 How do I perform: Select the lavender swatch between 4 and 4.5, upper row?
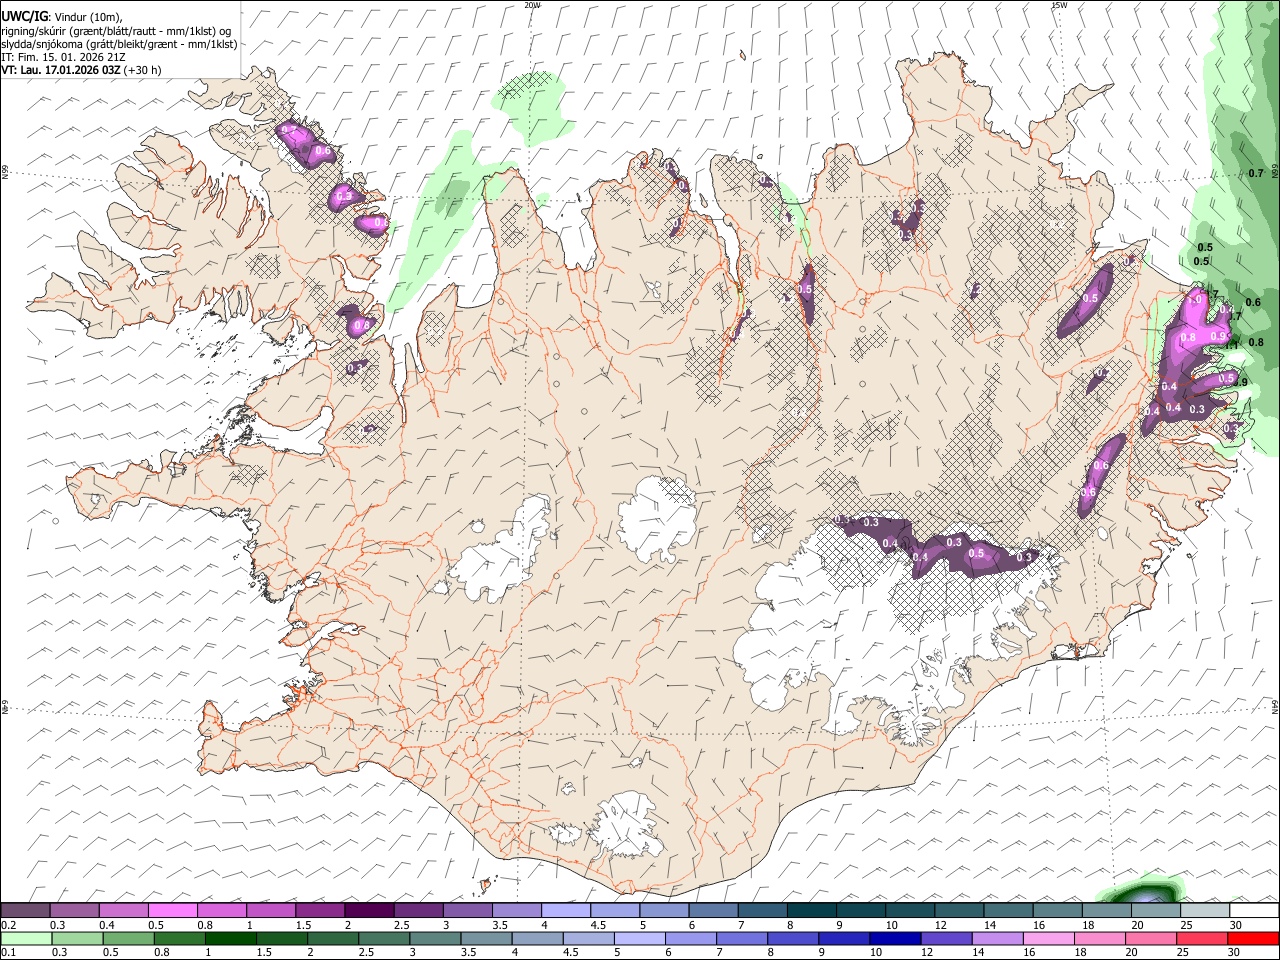tap(565, 911)
